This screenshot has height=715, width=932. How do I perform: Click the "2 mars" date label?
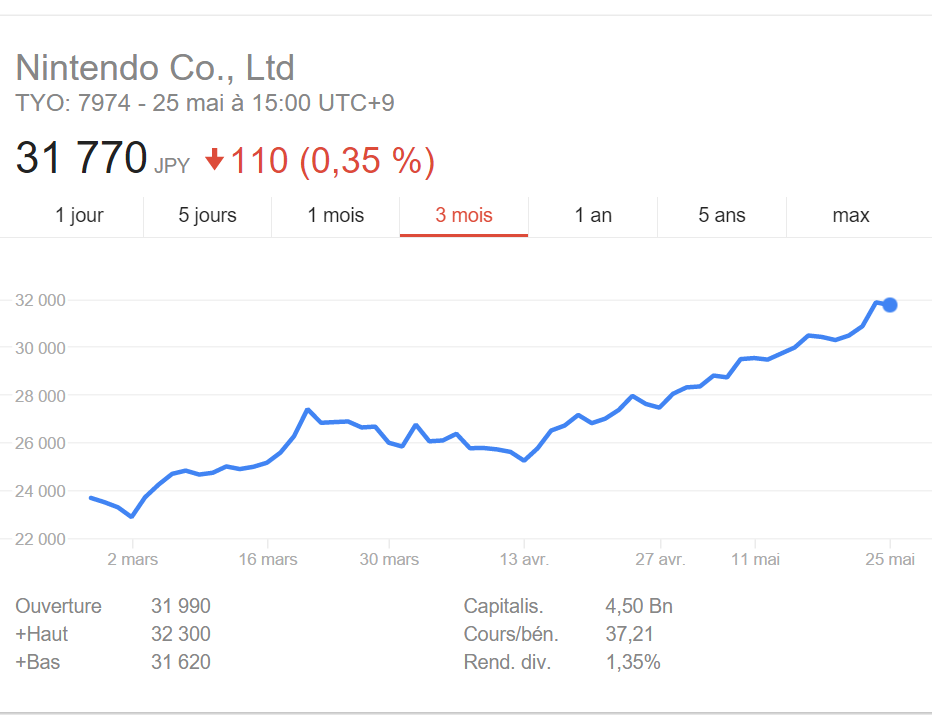(132, 559)
